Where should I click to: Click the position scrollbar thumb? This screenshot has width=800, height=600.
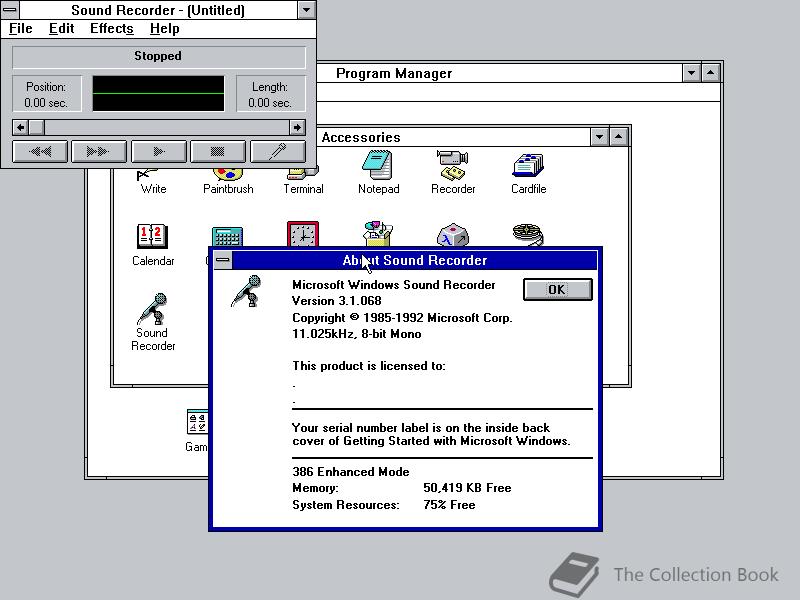36,127
